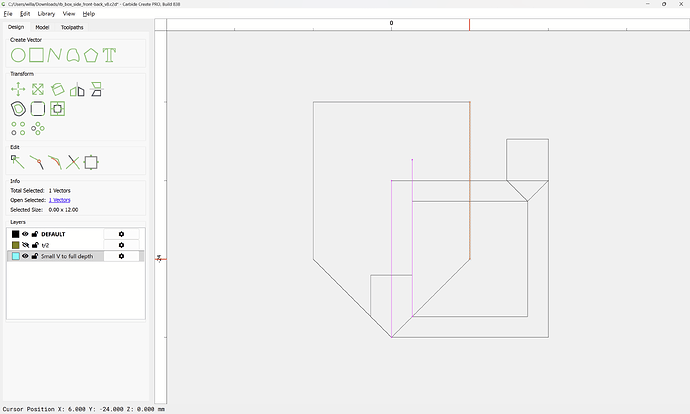Switch to the Toolpaths tab
The height and width of the screenshot is (414, 690).
tap(73, 27)
